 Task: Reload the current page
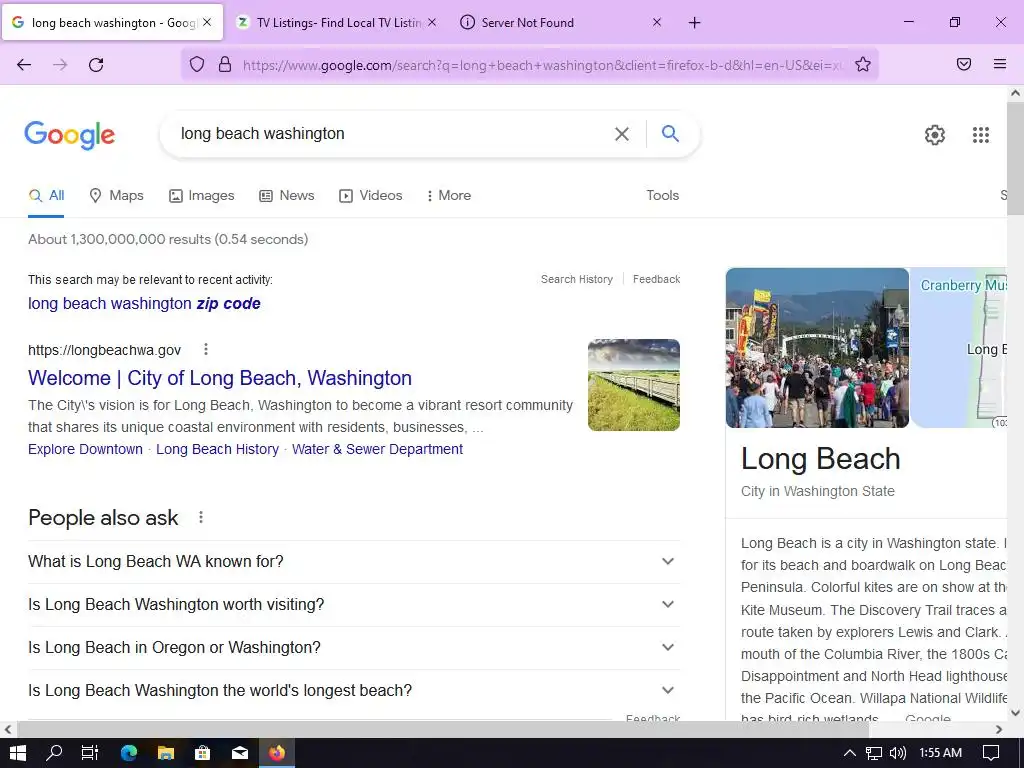[x=96, y=64]
